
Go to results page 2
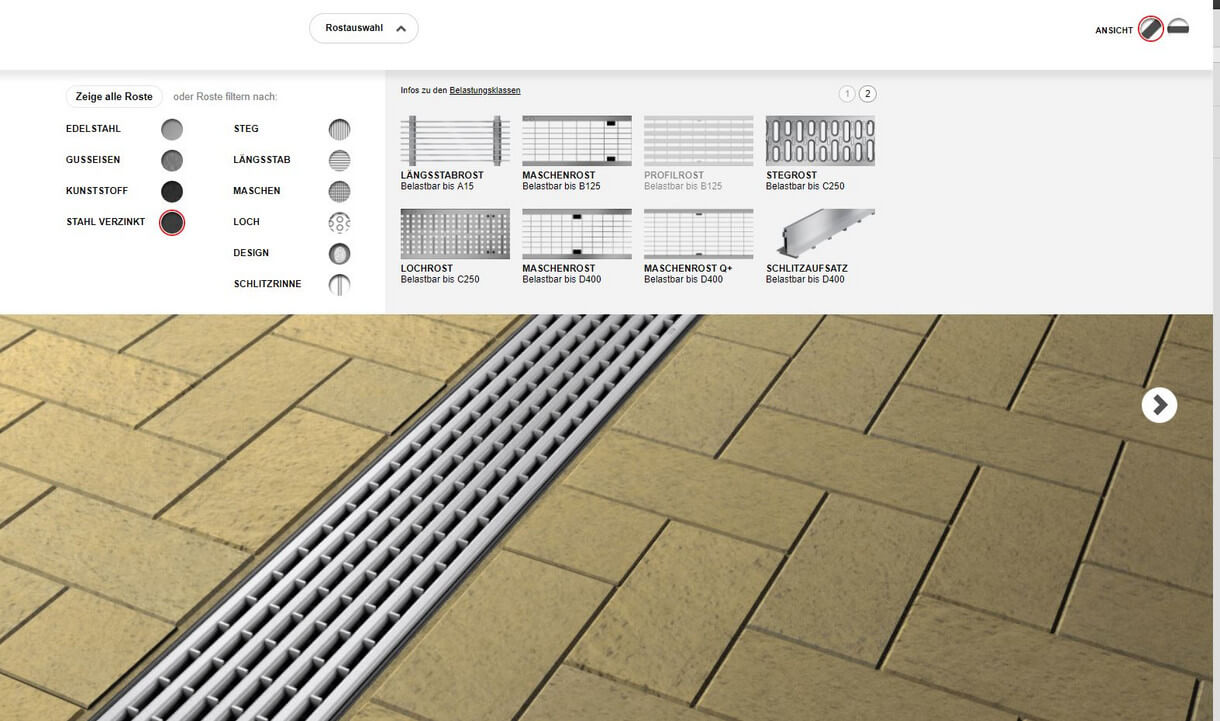[x=867, y=94]
